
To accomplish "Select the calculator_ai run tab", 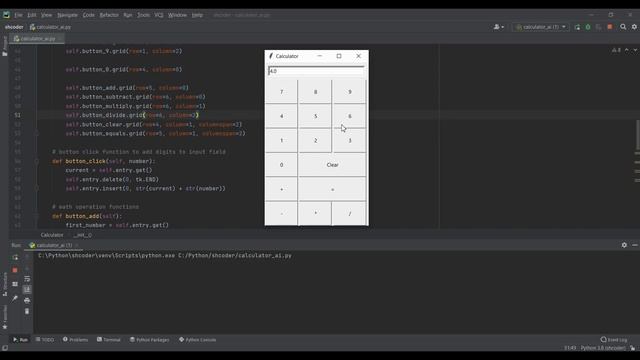I will click(53, 245).
